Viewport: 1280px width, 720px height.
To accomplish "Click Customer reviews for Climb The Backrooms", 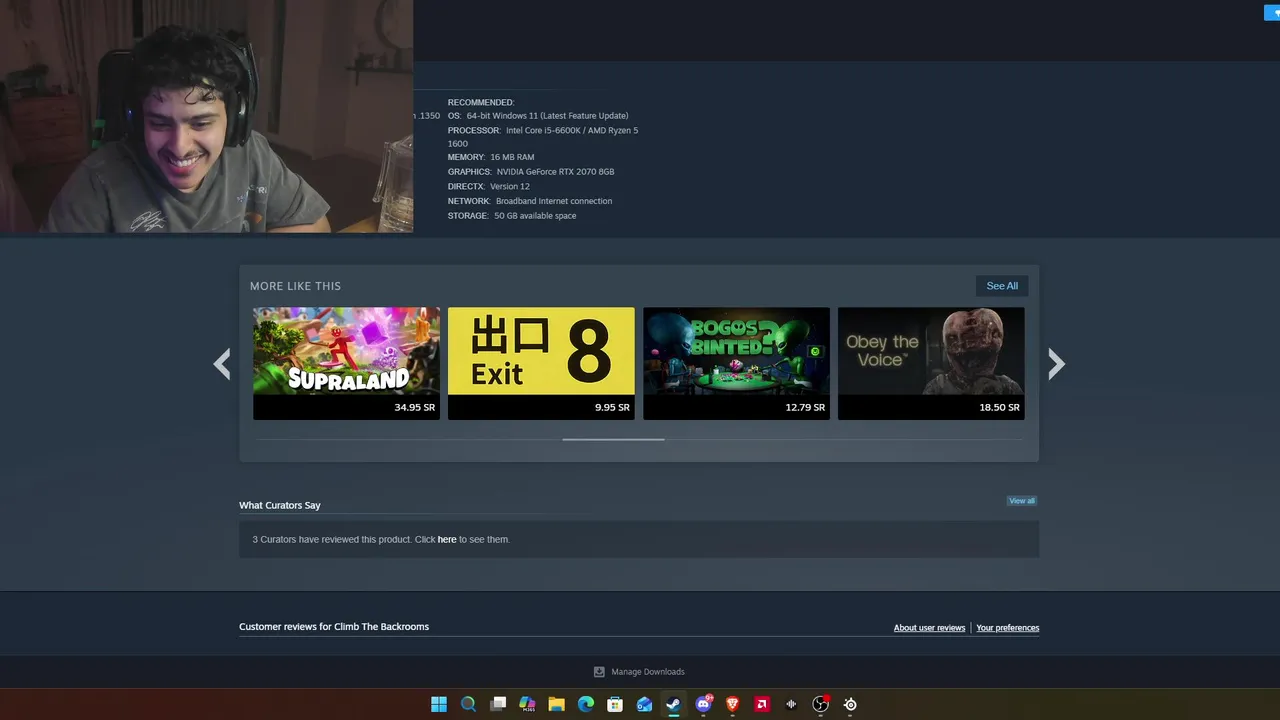I will tap(334, 627).
